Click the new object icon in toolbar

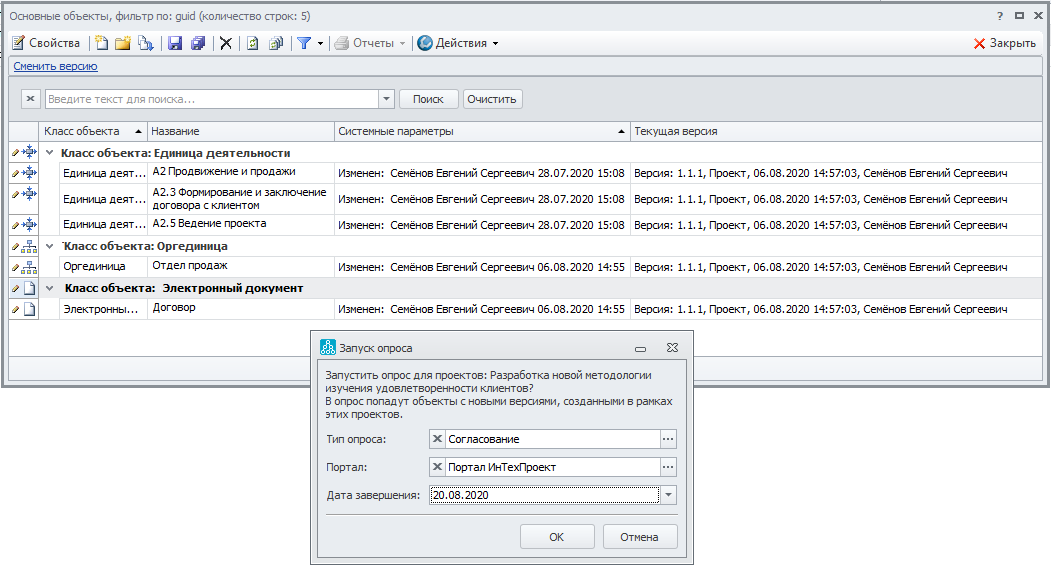pos(100,43)
